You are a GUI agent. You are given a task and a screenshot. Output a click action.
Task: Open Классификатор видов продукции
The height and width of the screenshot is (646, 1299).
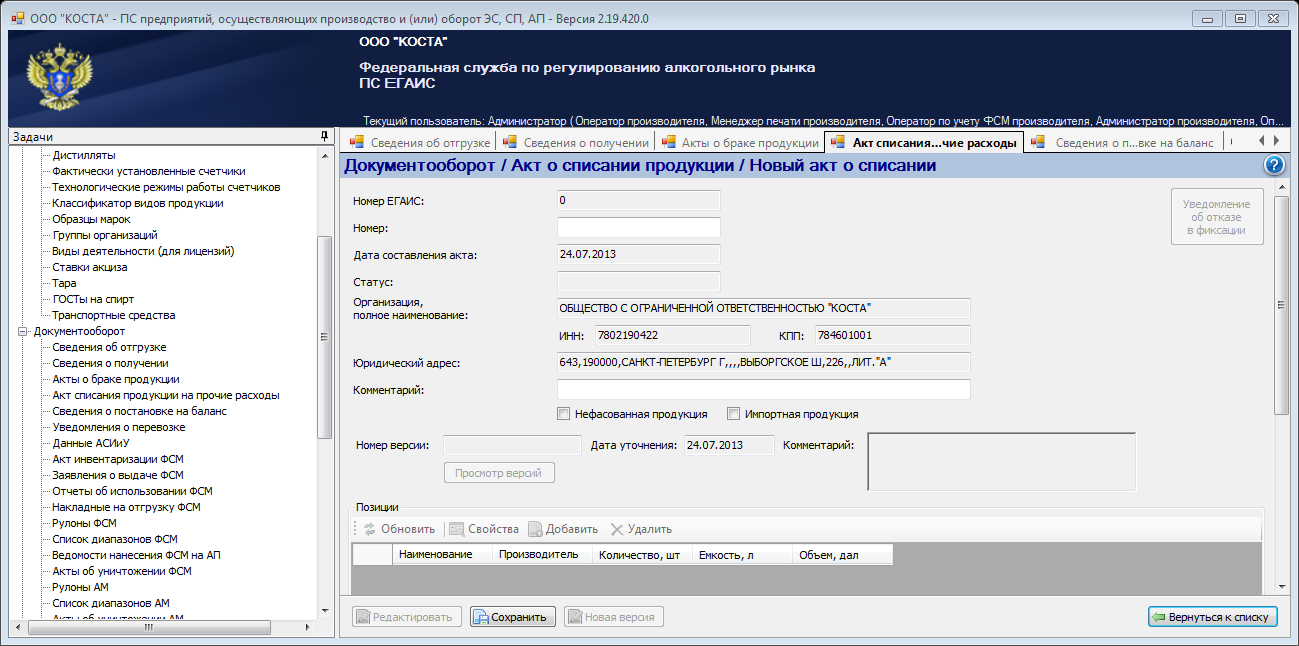point(138,203)
